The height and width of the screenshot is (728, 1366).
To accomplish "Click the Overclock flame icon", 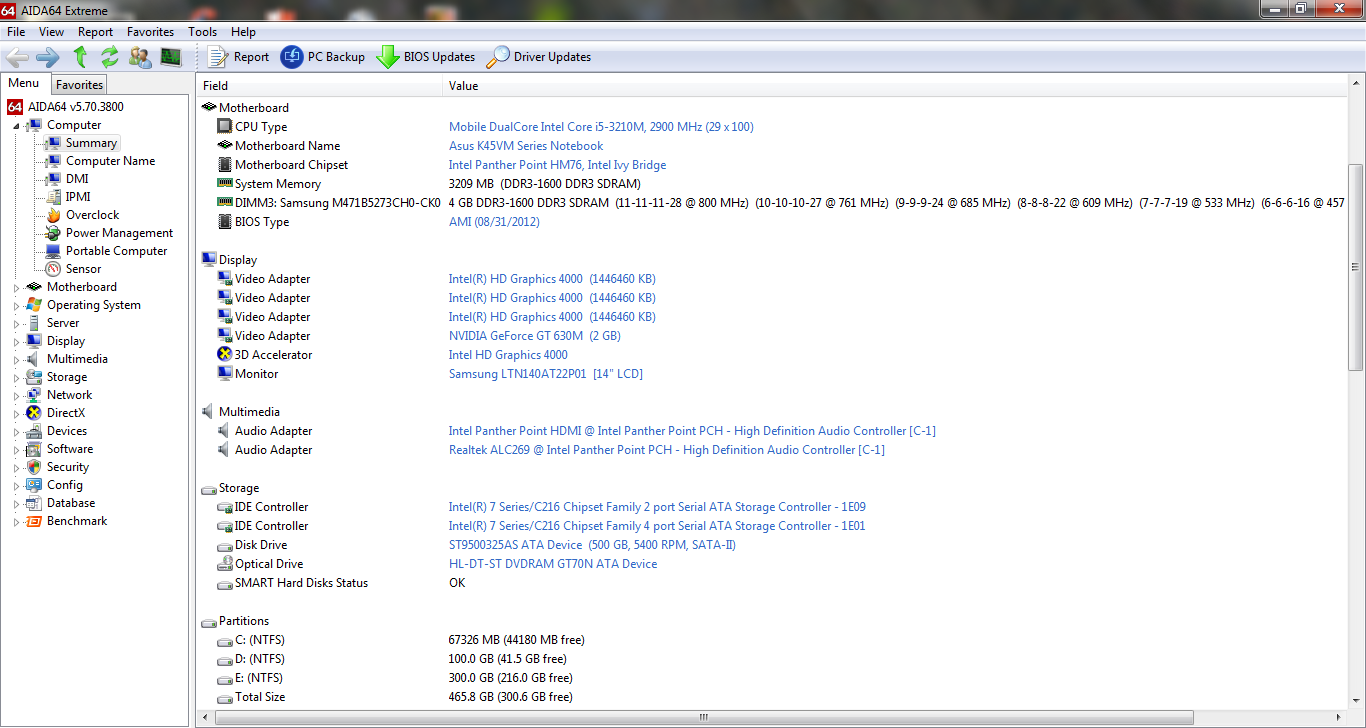I will point(53,215).
